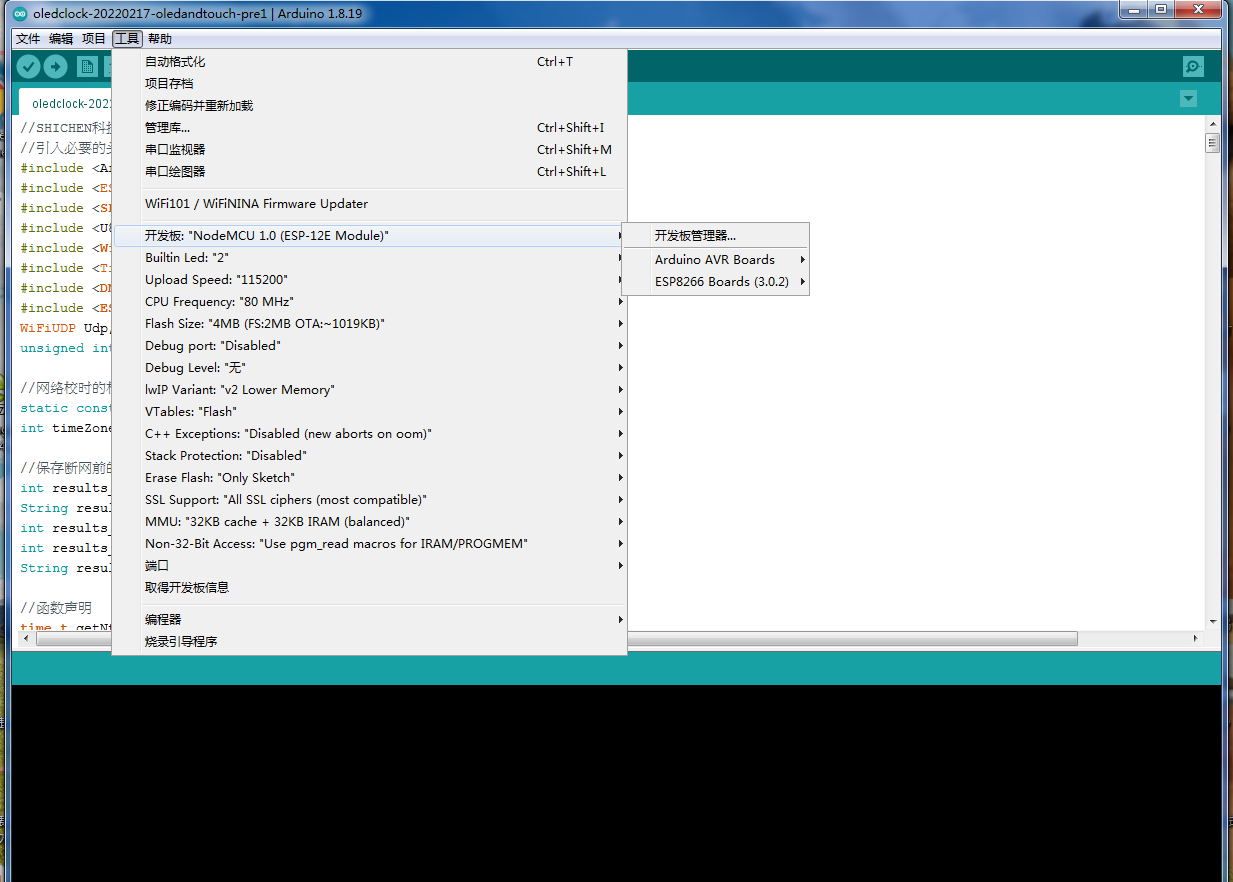Expand the CPU Frequency submenu
The image size is (1233, 882).
click(369, 302)
